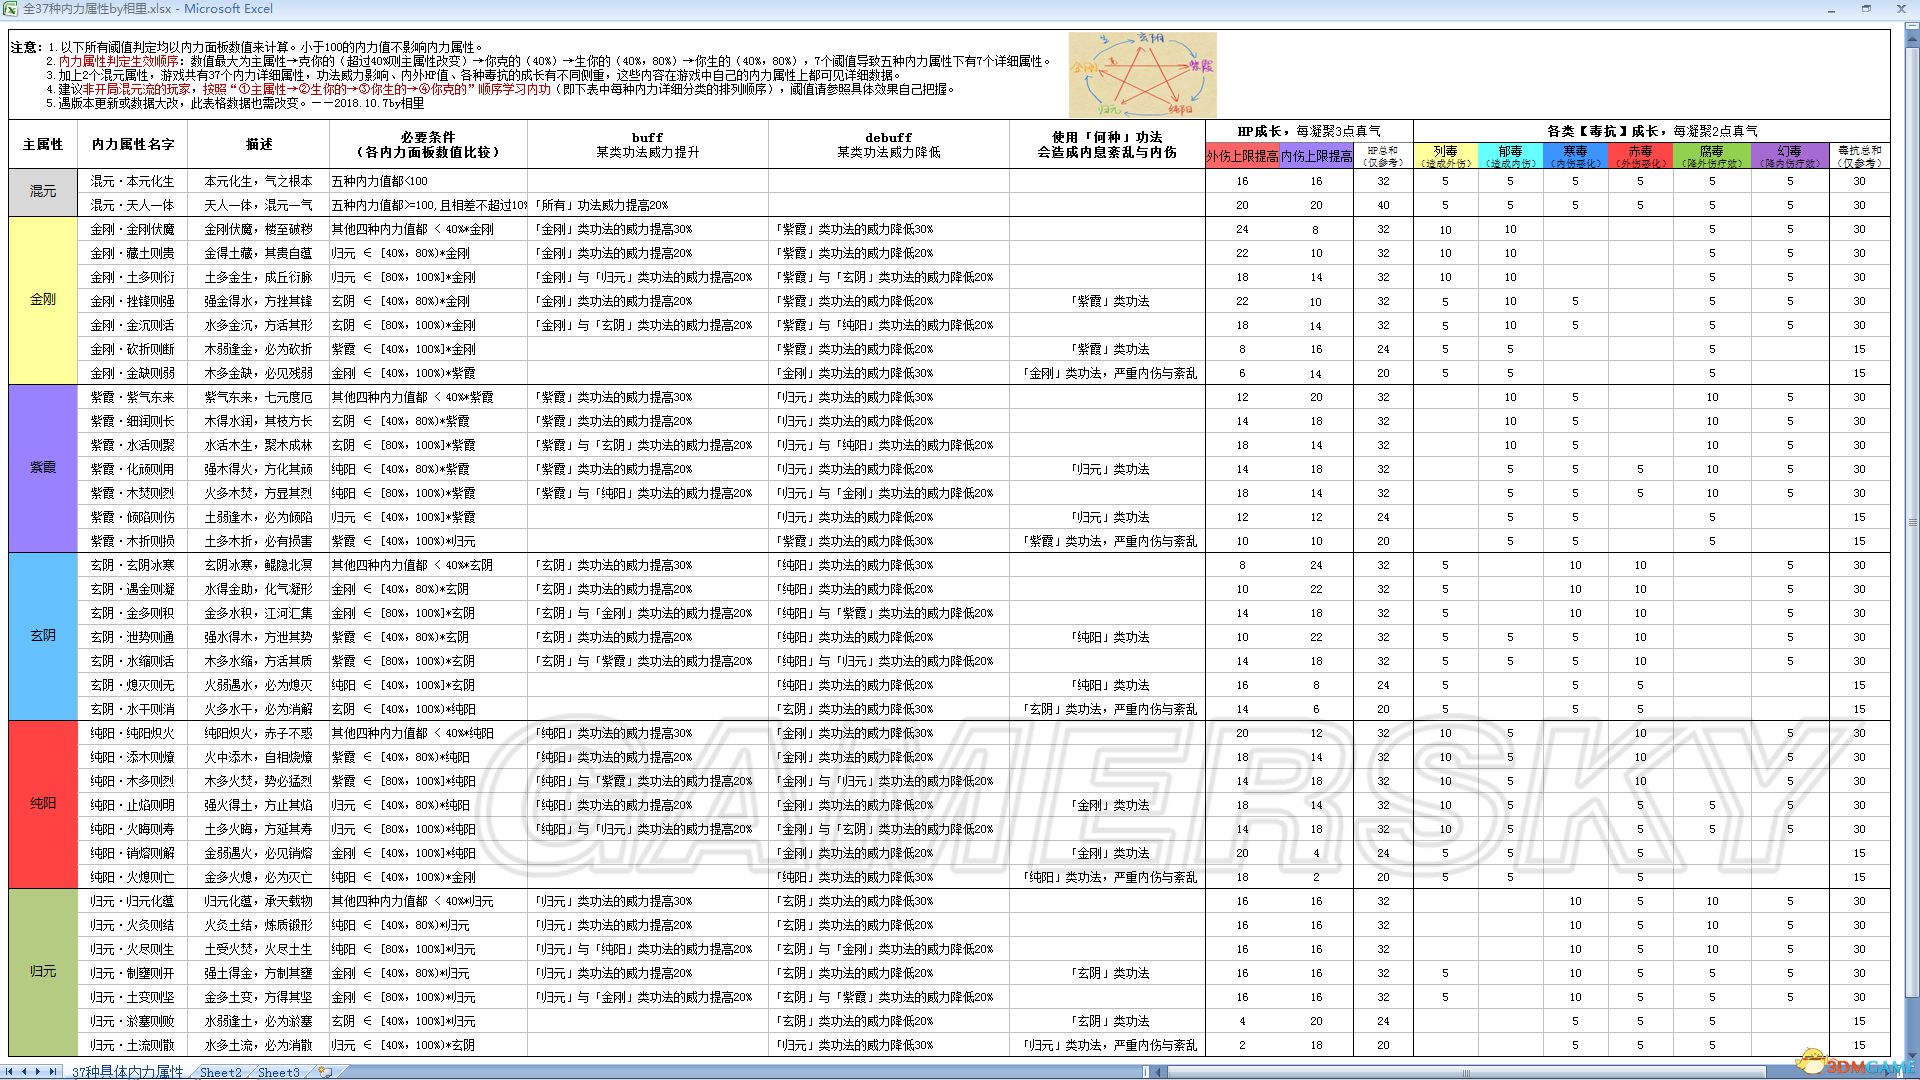This screenshot has width=1920, height=1080.
Task: Select the HP成长 header cell
Action: 1309,131
